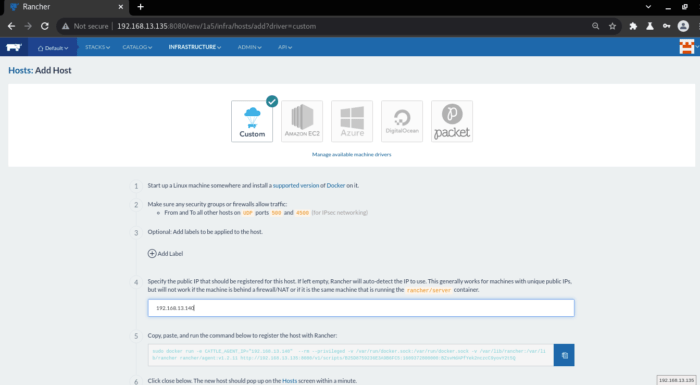
Task: Select the Custom host driver
Action: pyautogui.click(x=252, y=121)
